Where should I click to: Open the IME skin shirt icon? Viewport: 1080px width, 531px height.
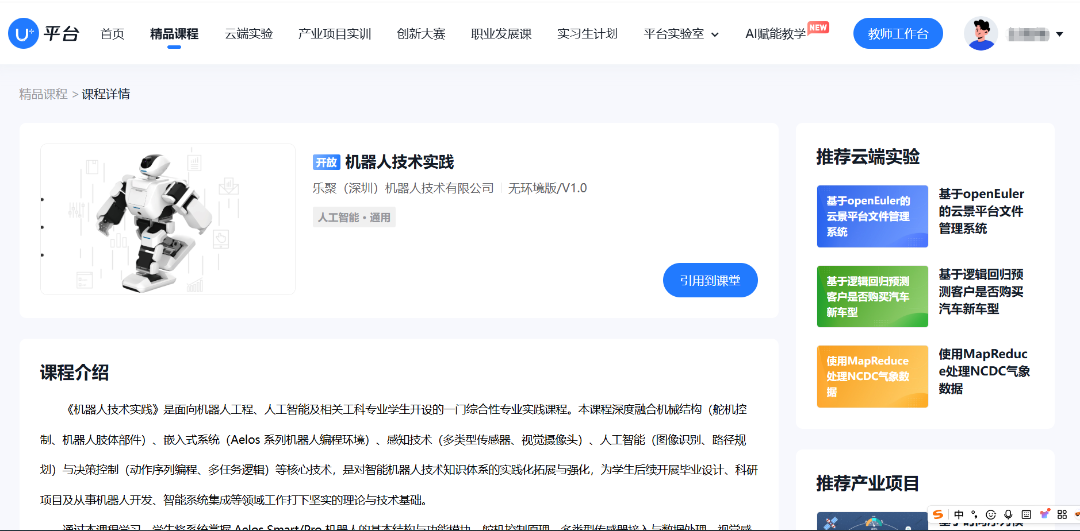tap(1045, 515)
